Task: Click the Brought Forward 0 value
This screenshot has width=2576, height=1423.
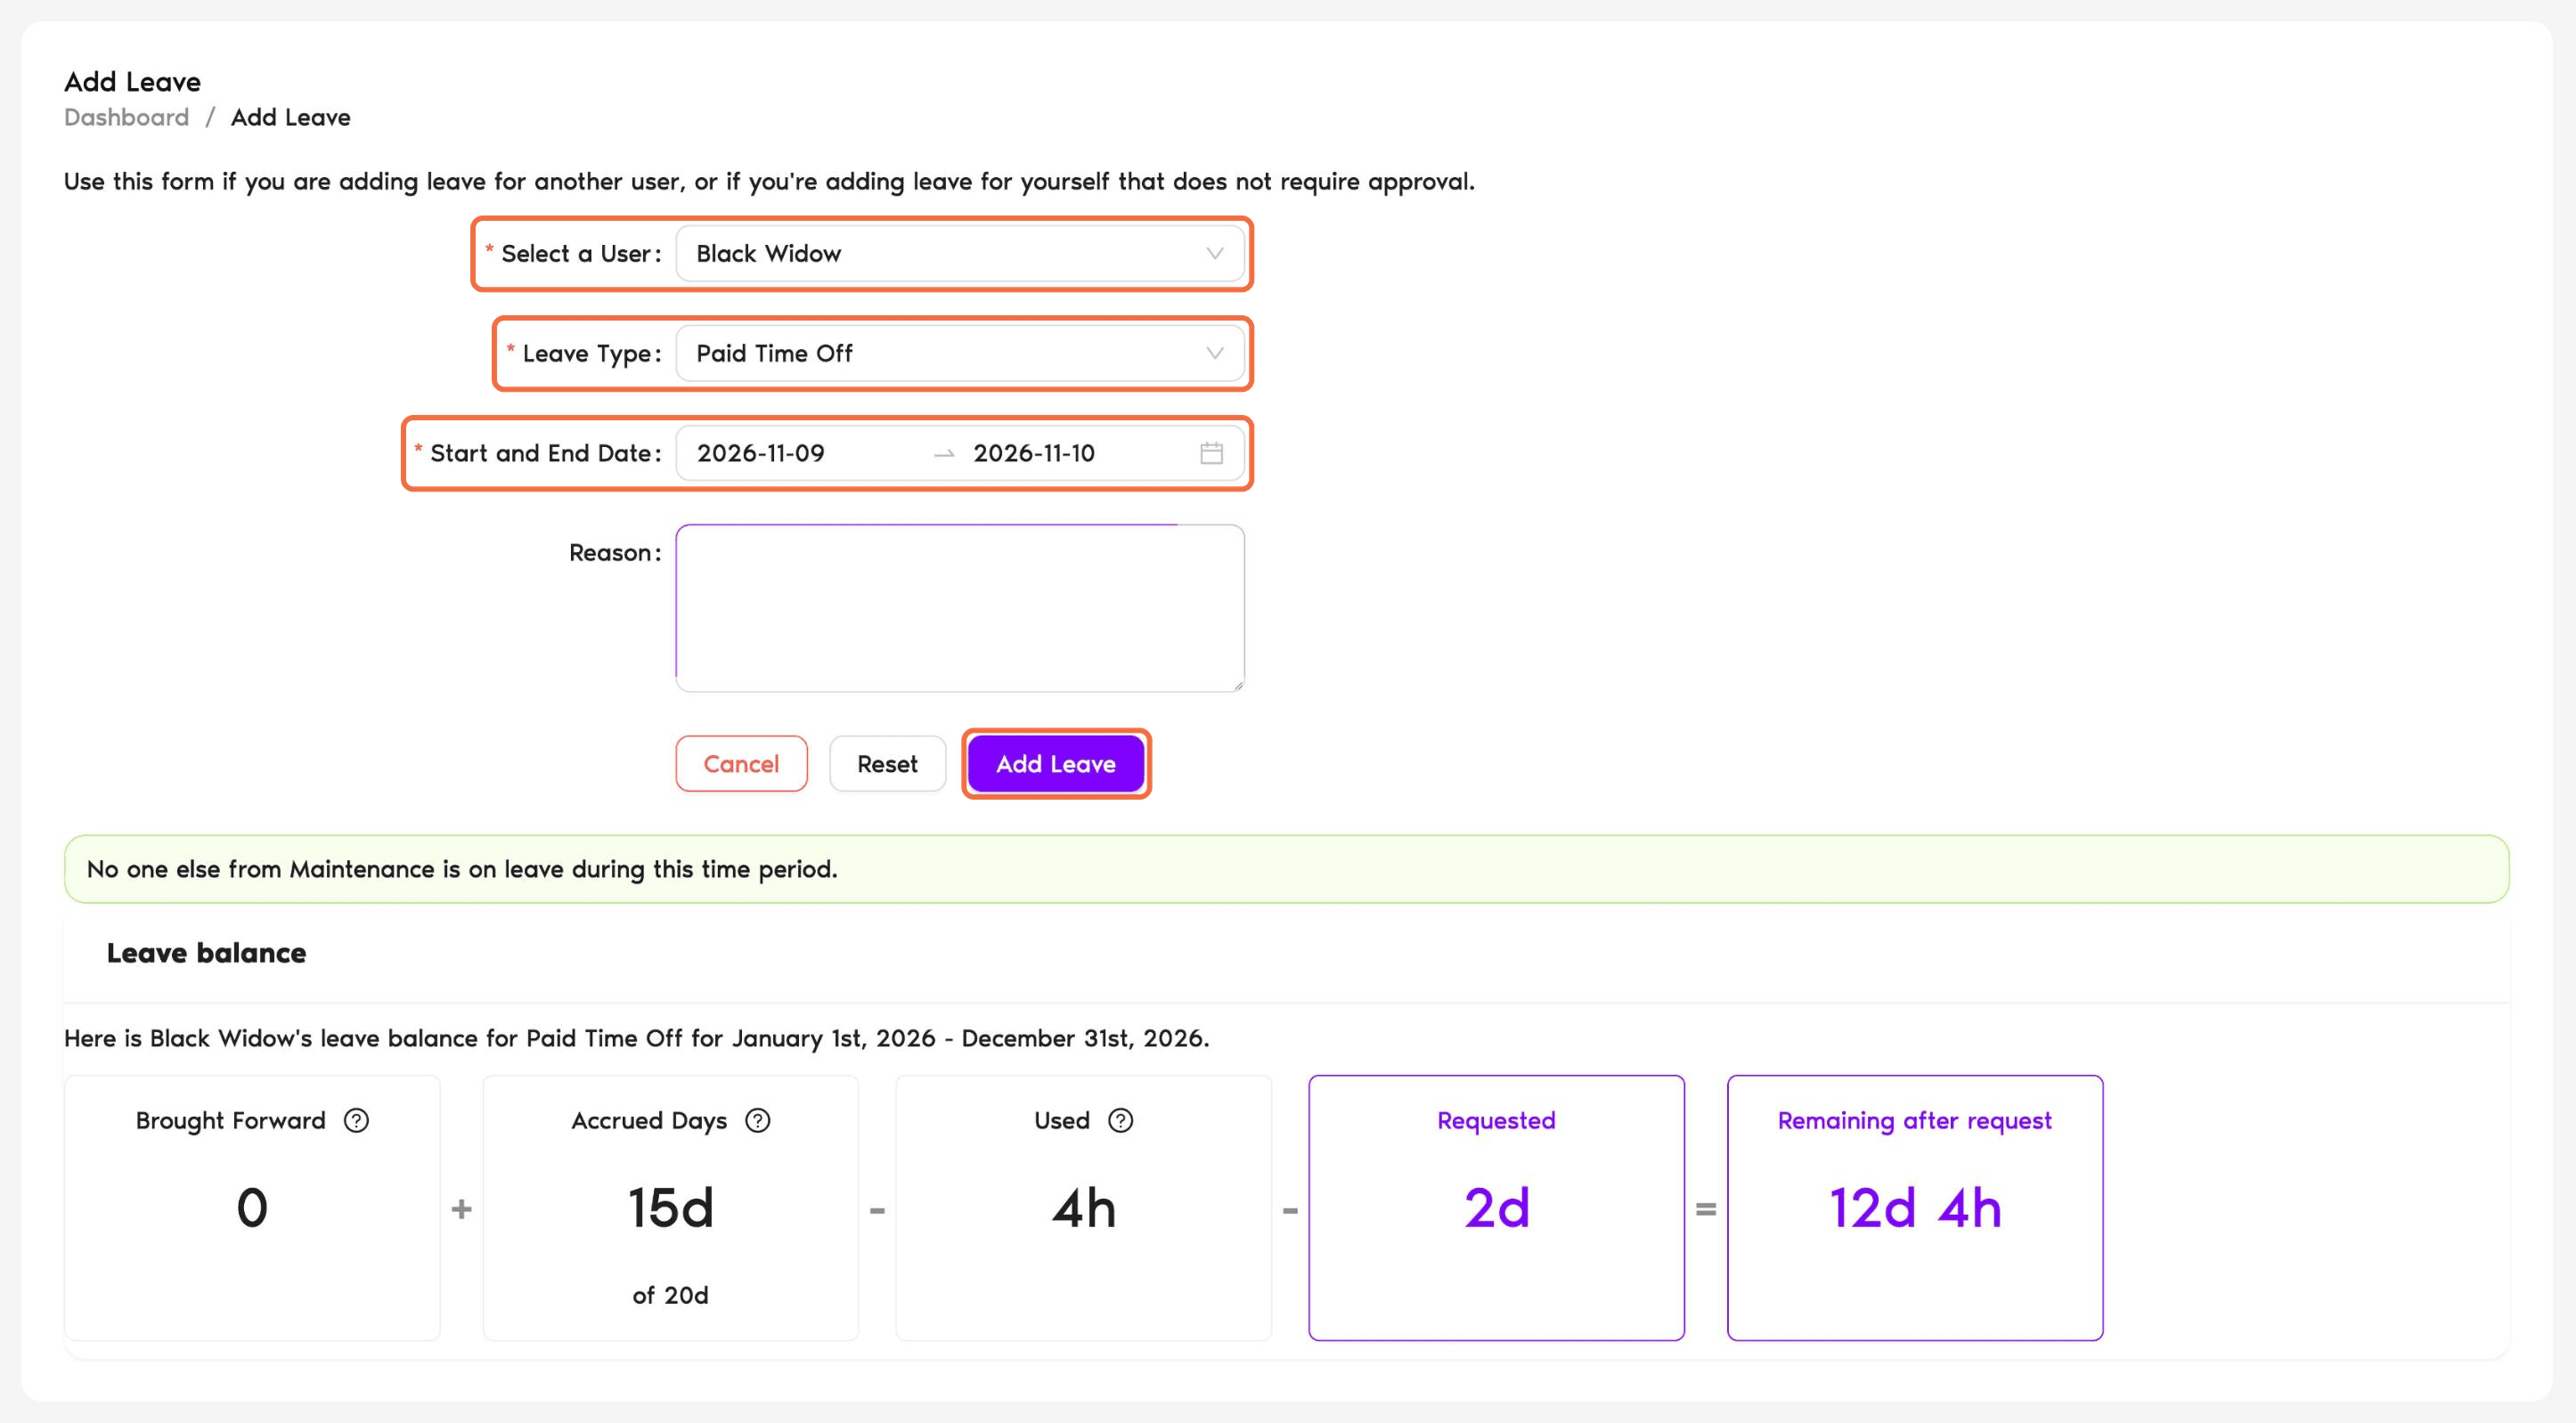Action: click(252, 1208)
